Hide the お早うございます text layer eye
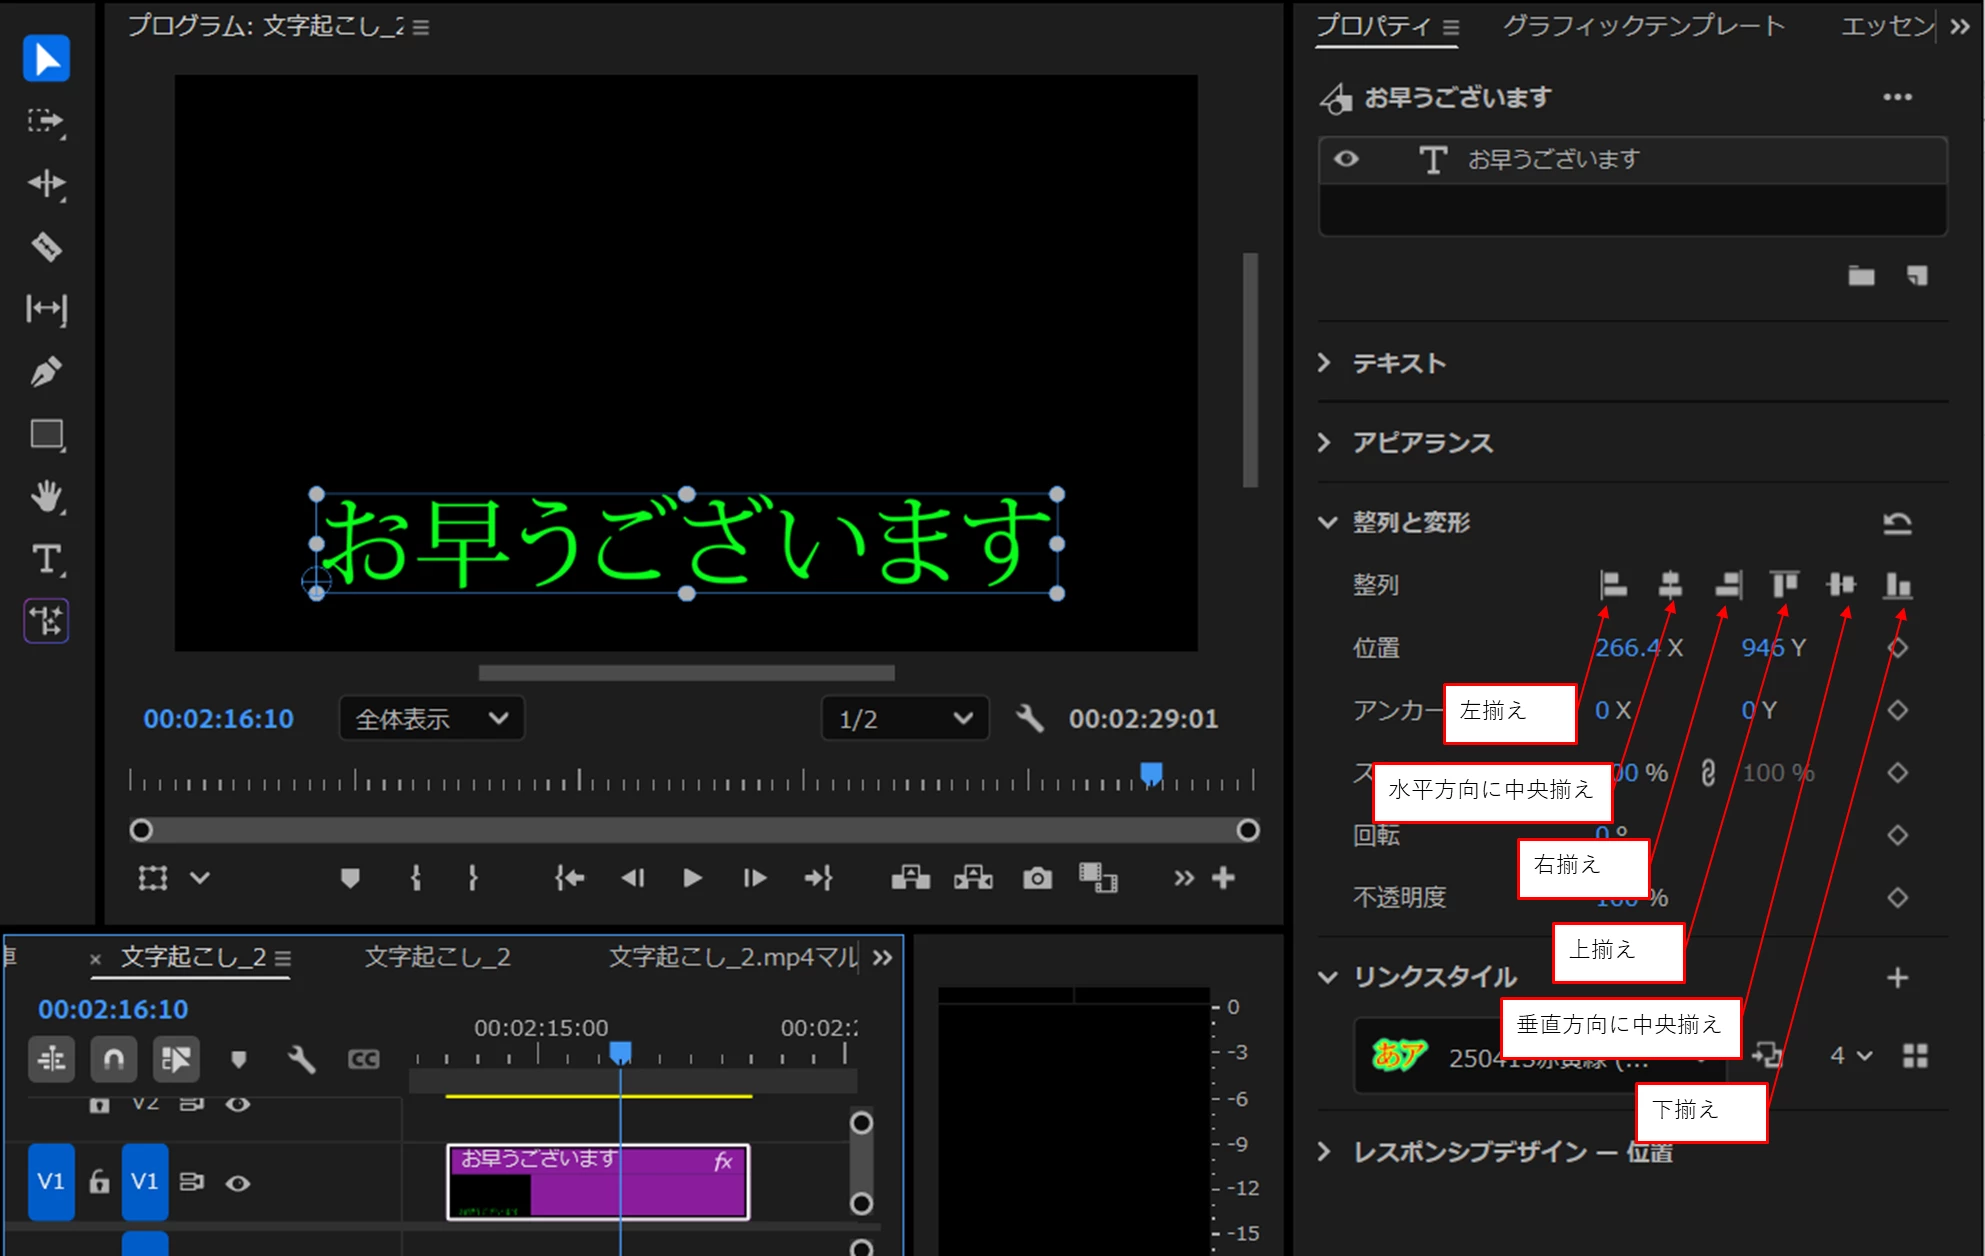 pos(1346,159)
